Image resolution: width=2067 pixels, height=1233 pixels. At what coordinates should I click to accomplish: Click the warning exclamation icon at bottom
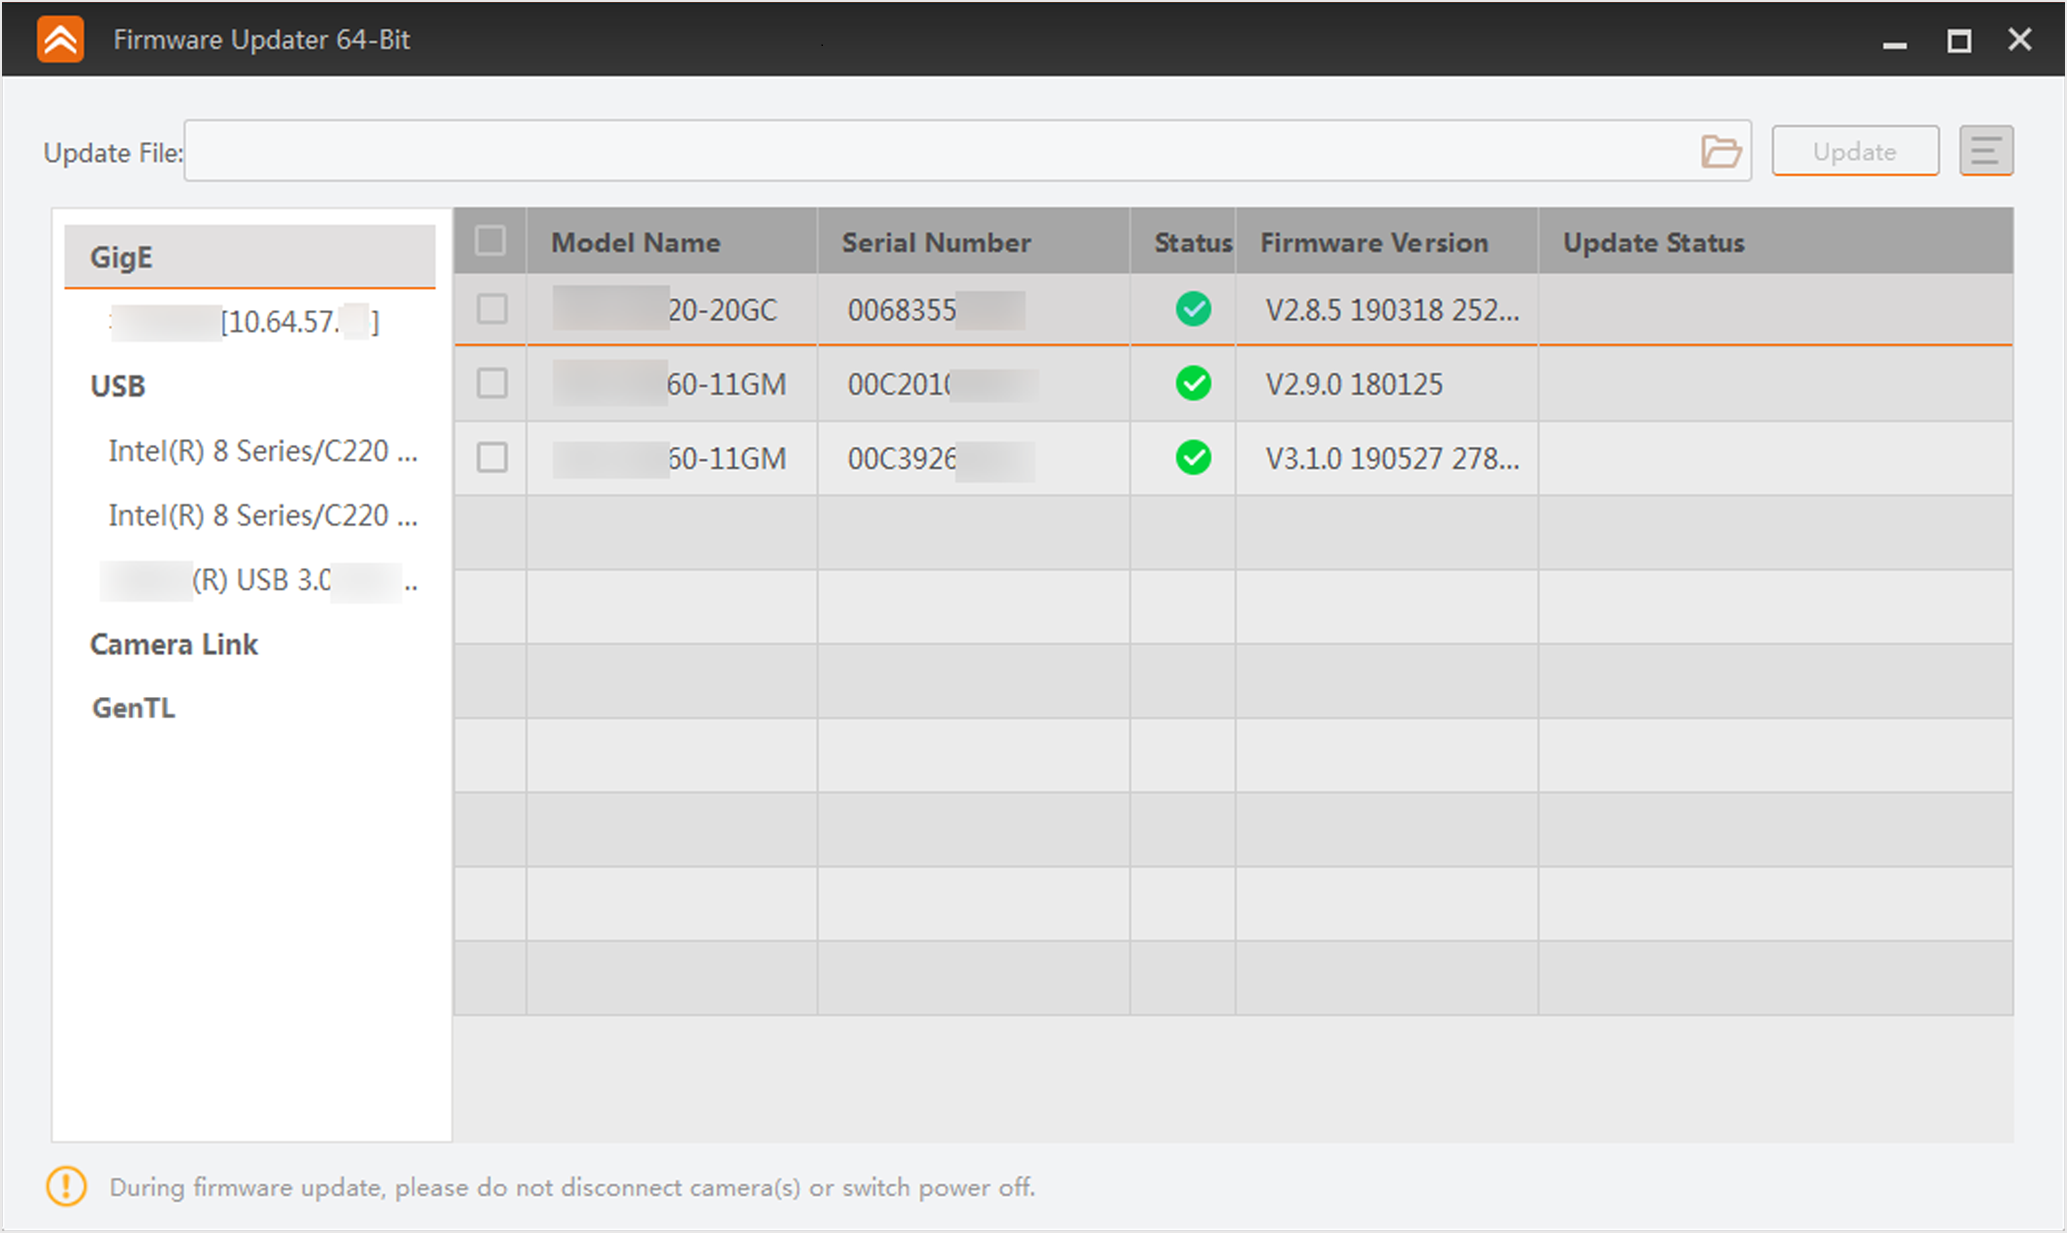66,1187
